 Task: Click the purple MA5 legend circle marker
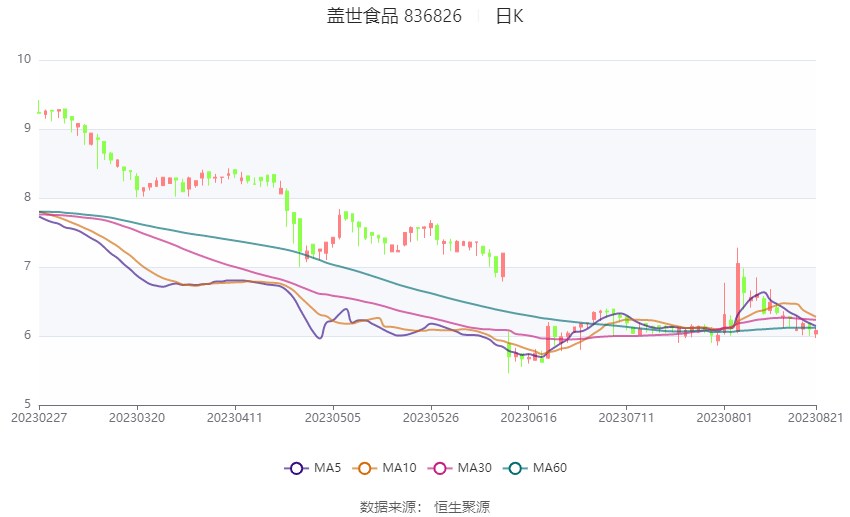click(295, 468)
